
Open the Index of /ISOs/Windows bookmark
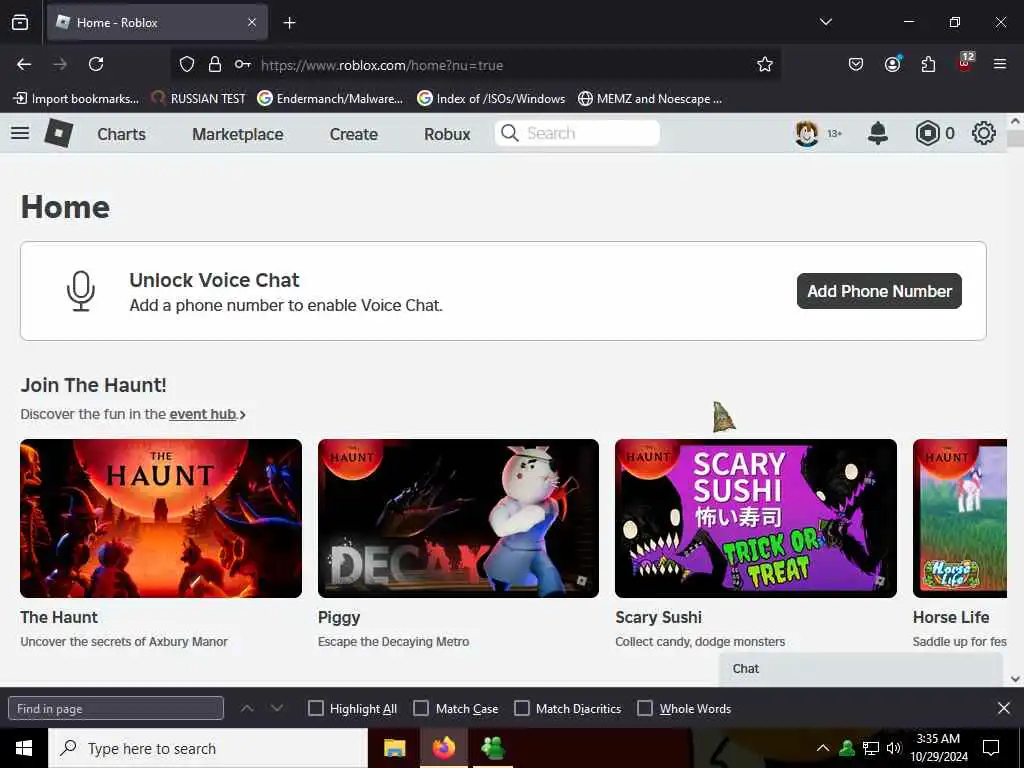point(491,99)
